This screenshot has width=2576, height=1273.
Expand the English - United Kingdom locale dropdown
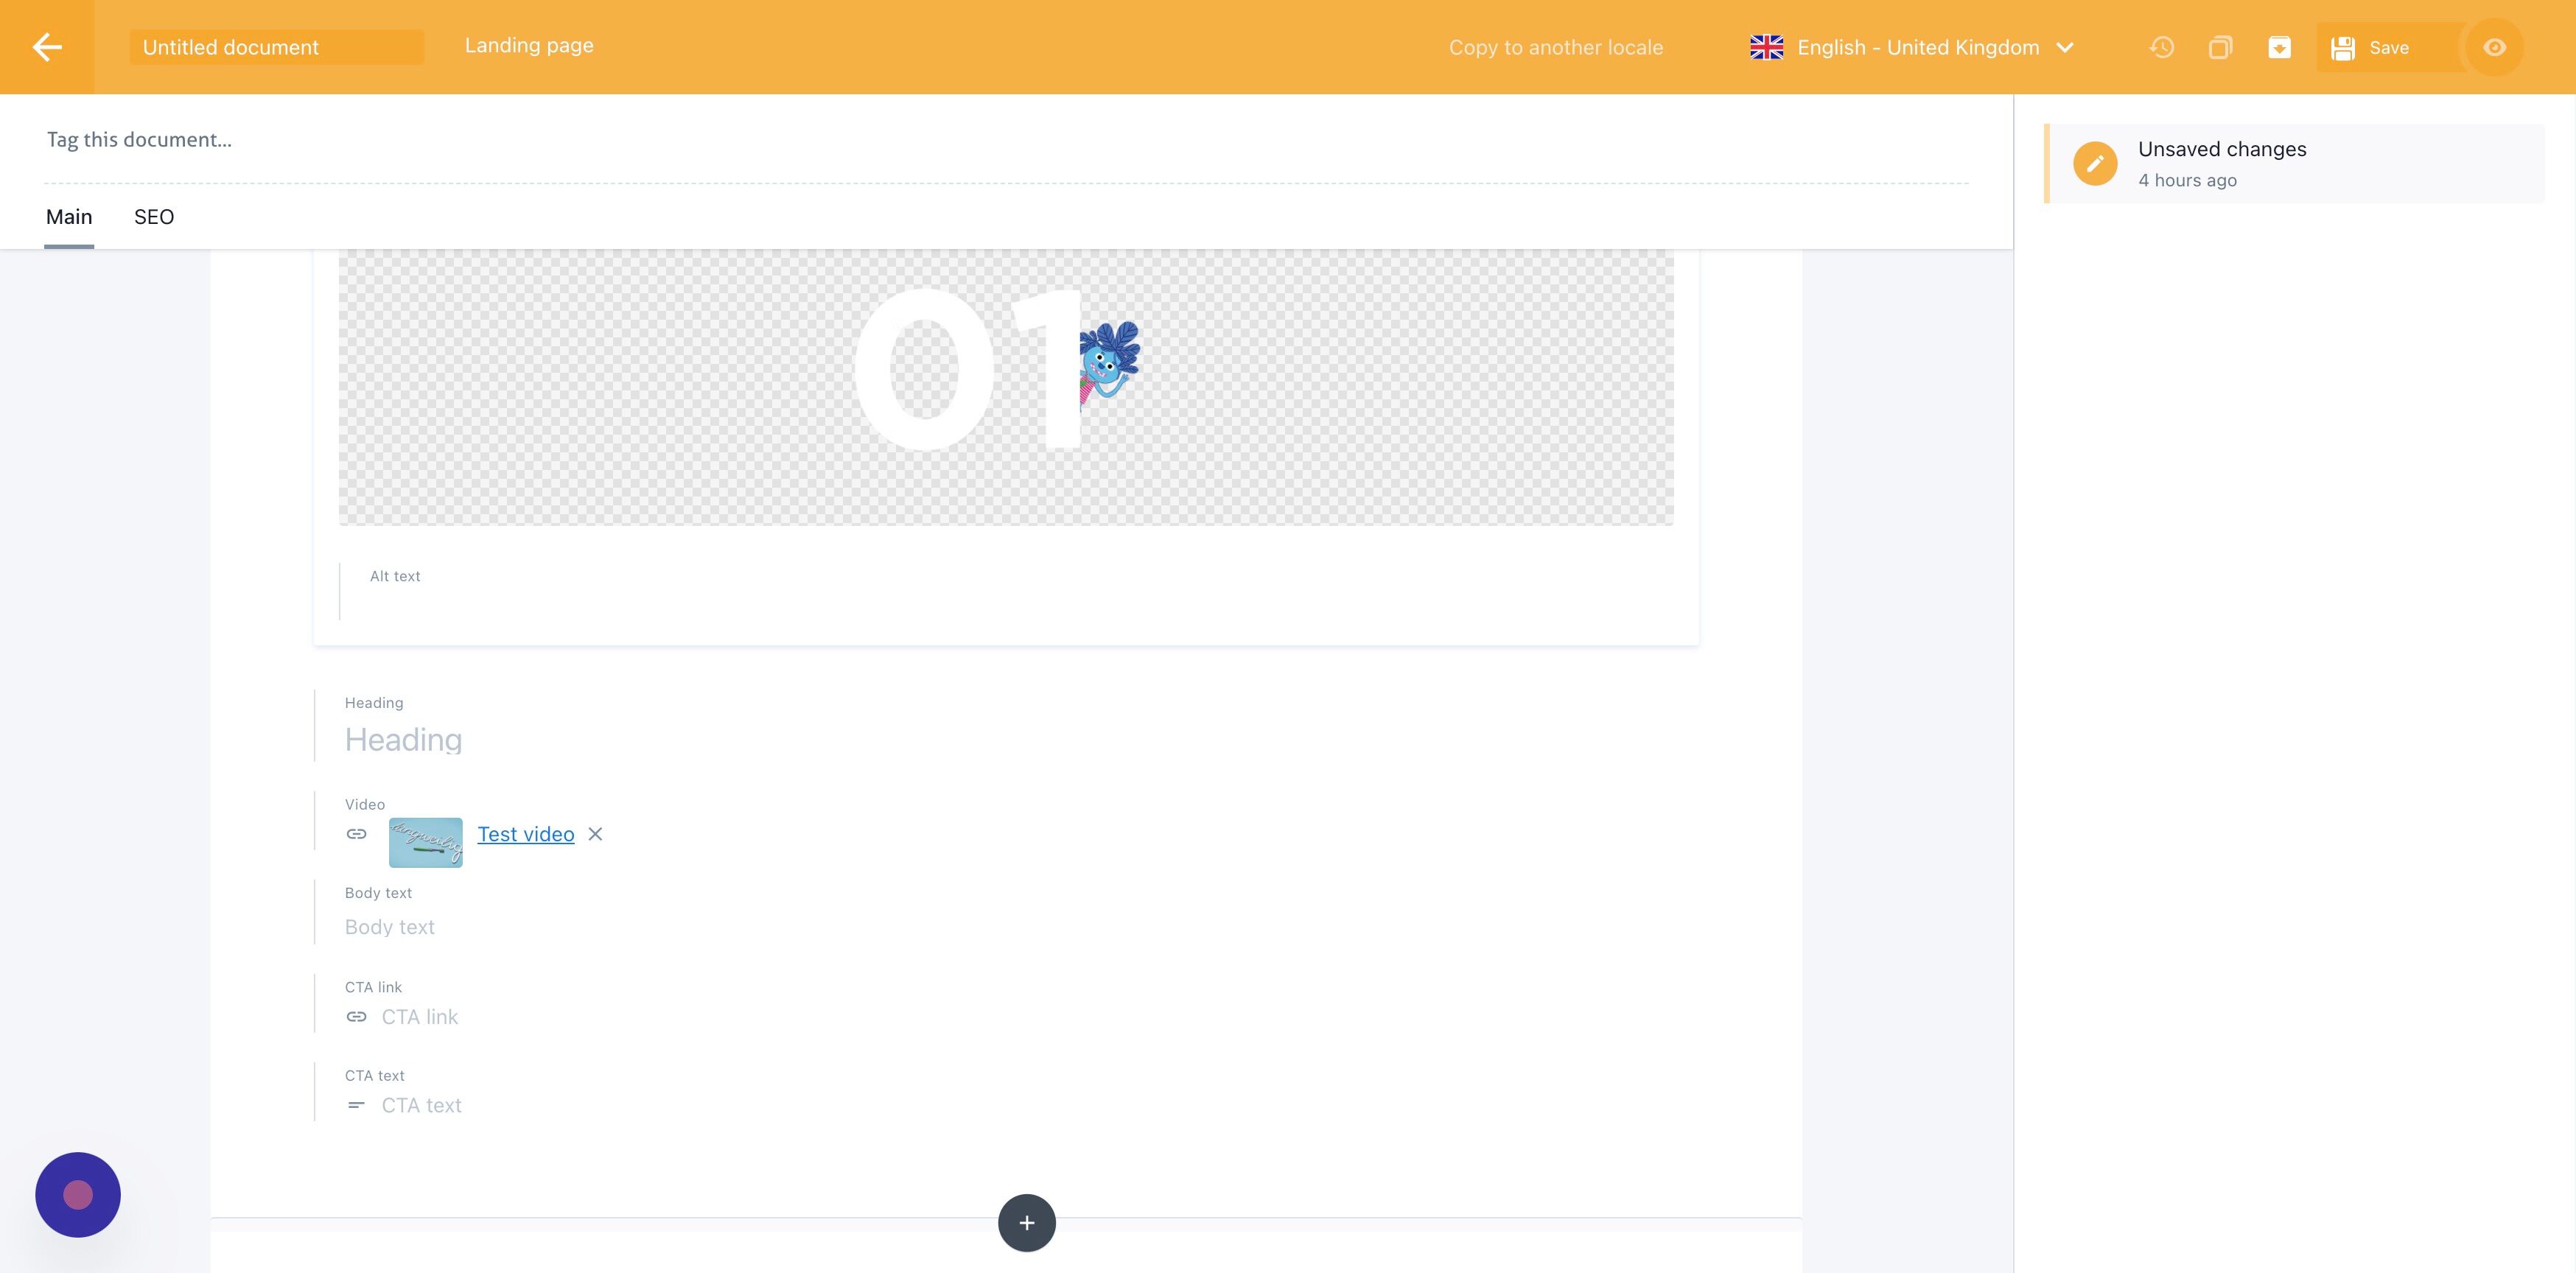pos(1916,47)
